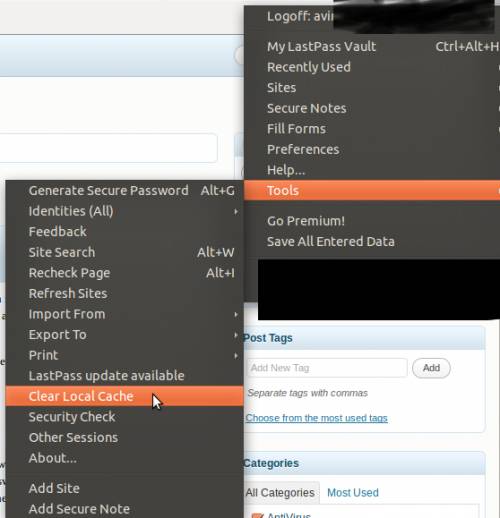Open the Identities (All) submenu

[x=124, y=211]
